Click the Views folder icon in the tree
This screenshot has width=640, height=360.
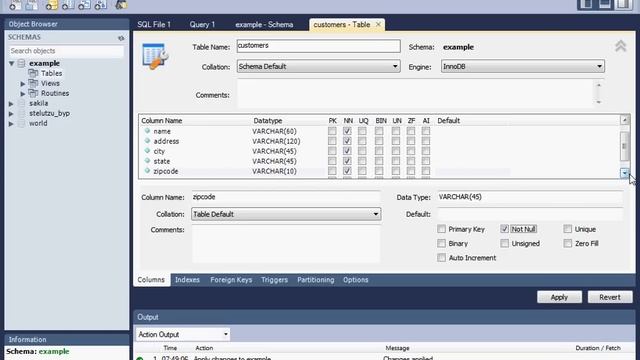(x=33, y=83)
